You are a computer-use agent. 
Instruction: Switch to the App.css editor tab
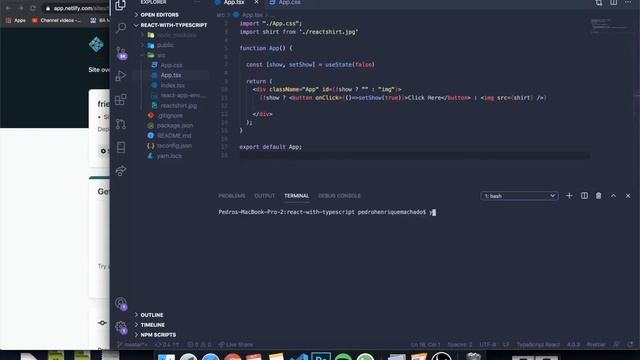[x=289, y=2]
